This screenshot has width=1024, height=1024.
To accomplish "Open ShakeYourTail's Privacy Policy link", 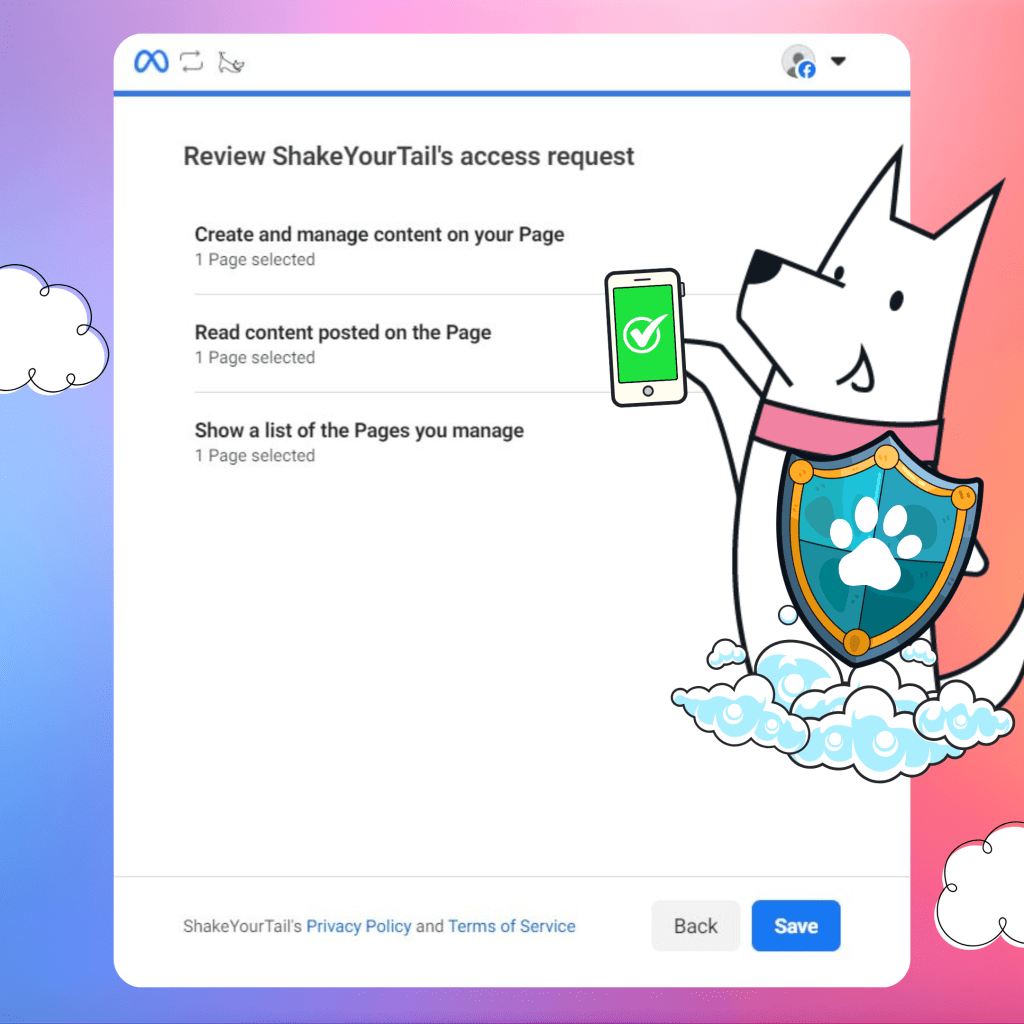I will pyautogui.click(x=358, y=926).
